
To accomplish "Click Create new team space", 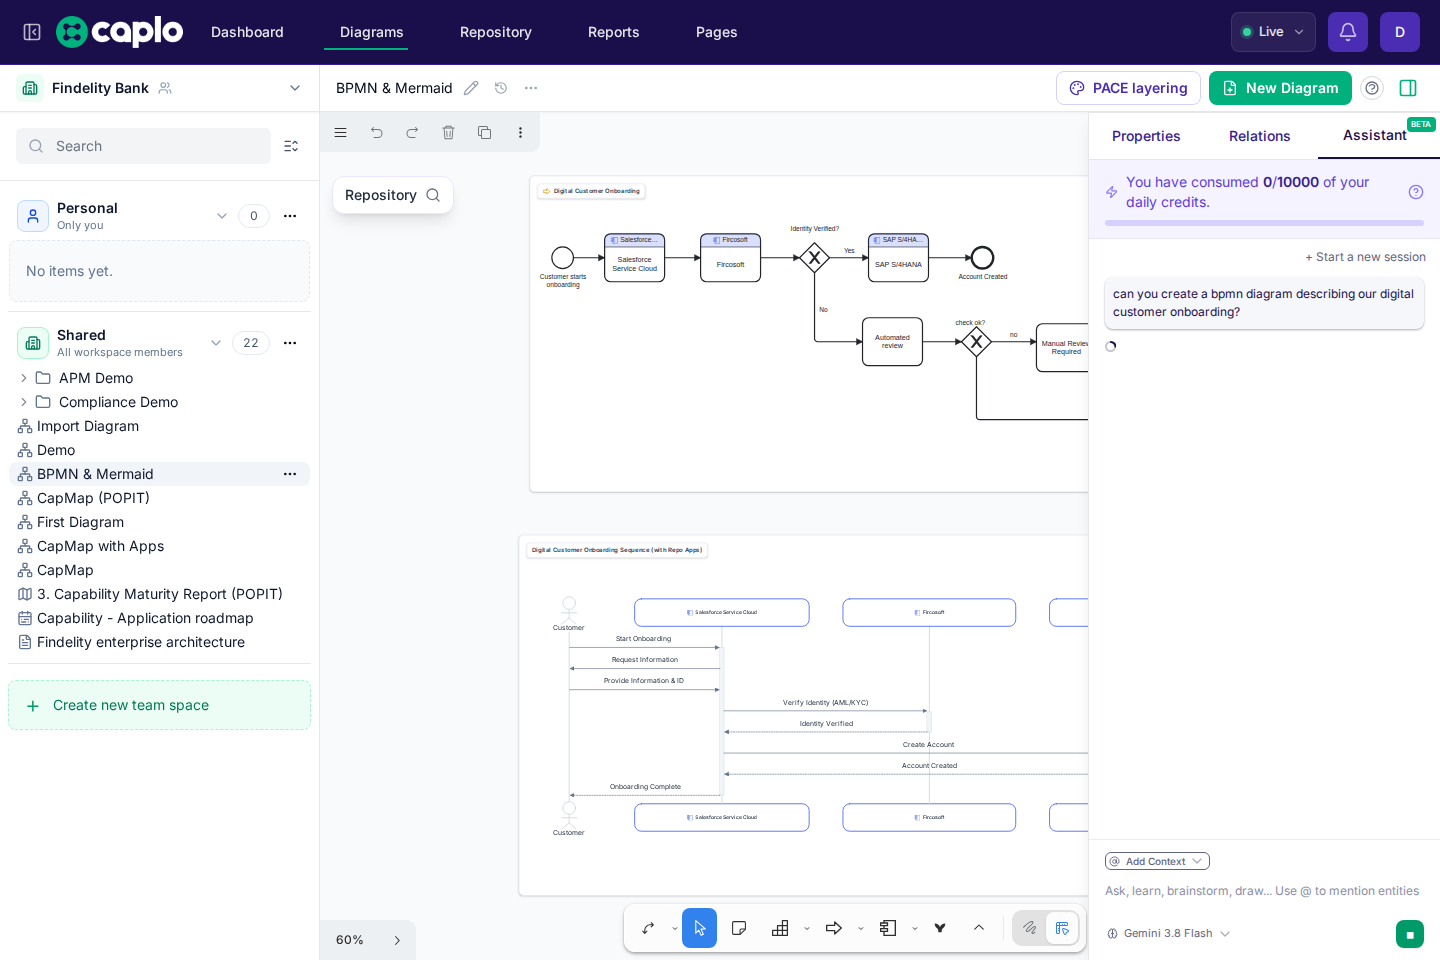I will pyautogui.click(x=160, y=705).
